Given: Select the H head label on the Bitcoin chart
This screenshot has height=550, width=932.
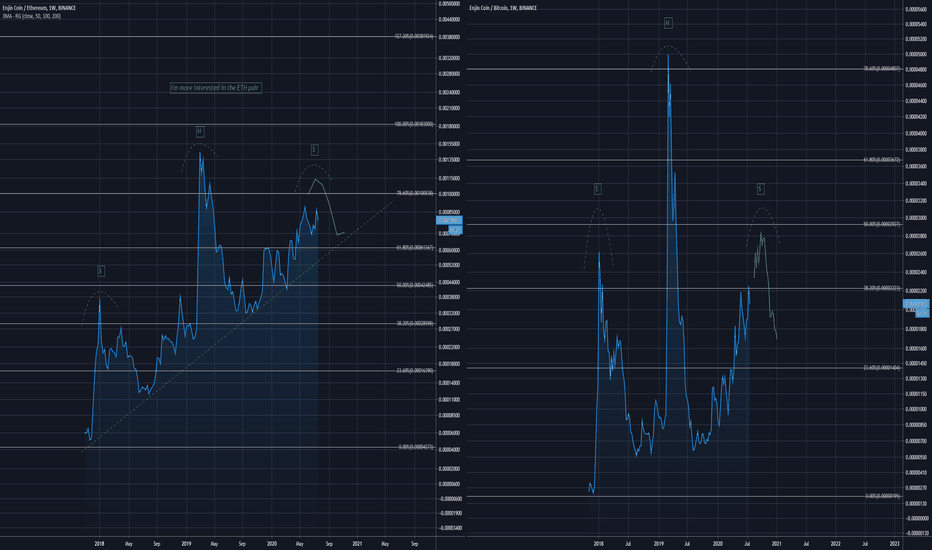Looking at the screenshot, I should coord(668,23).
